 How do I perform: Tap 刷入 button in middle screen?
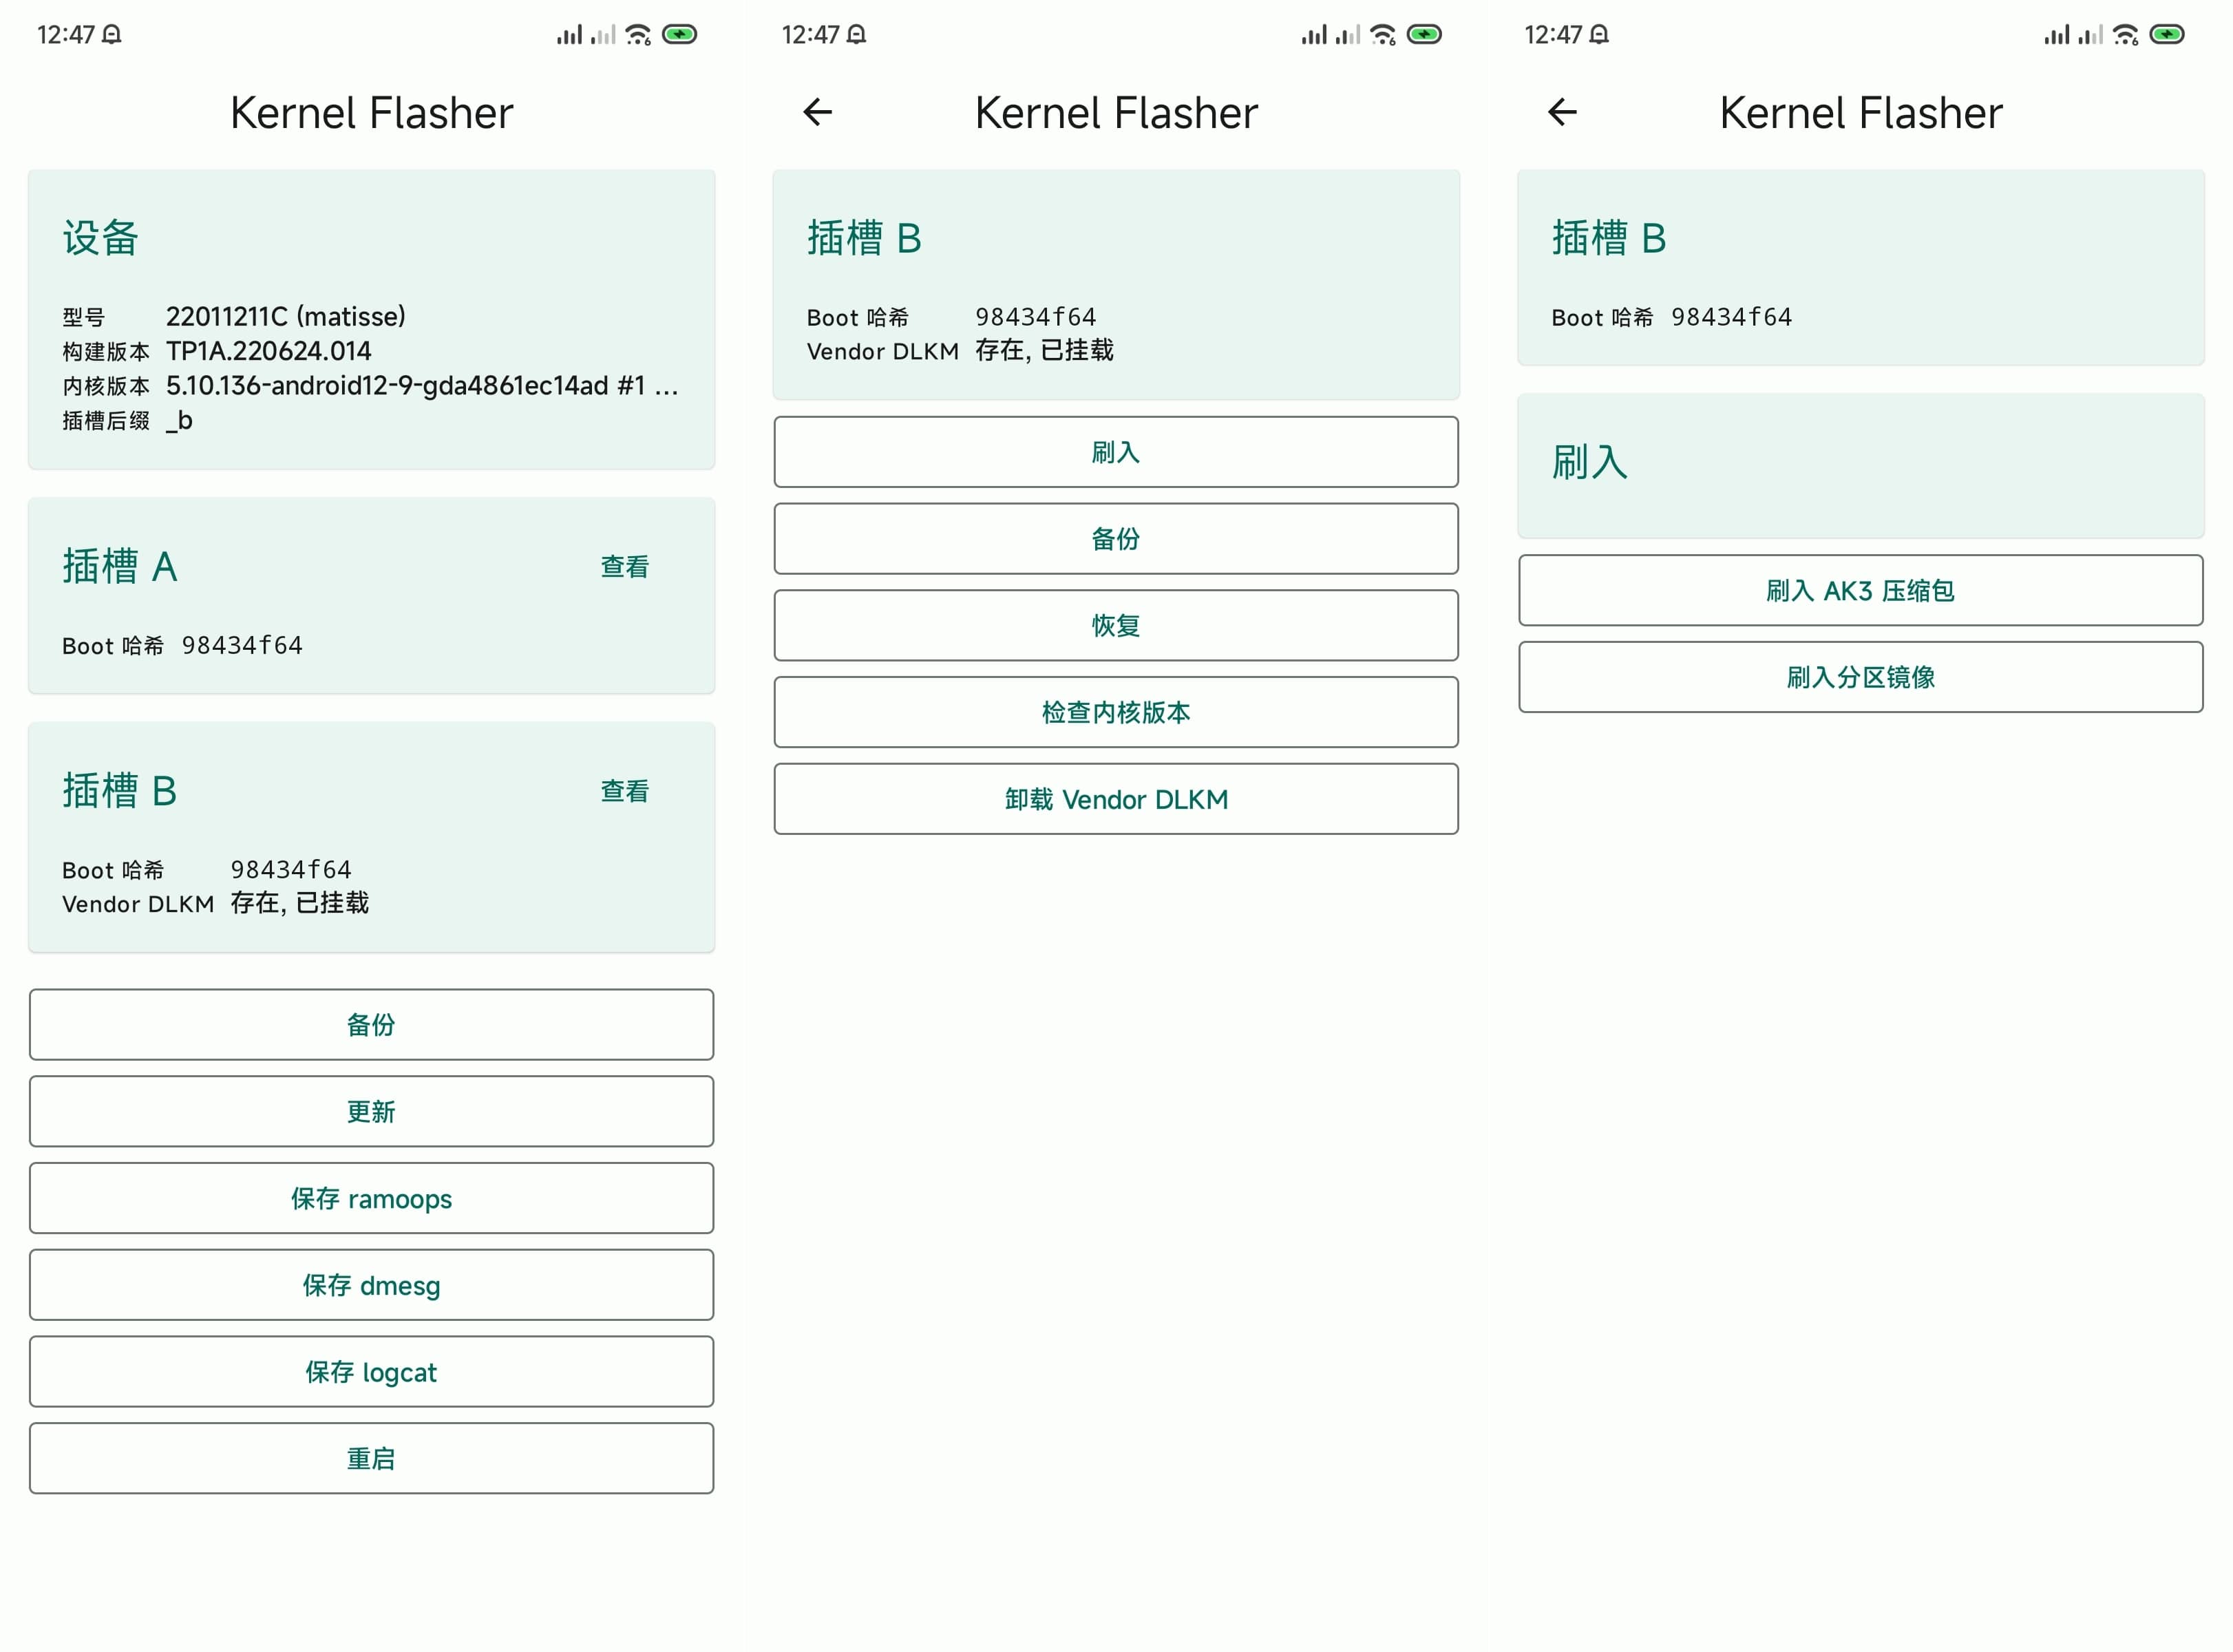(x=1116, y=452)
